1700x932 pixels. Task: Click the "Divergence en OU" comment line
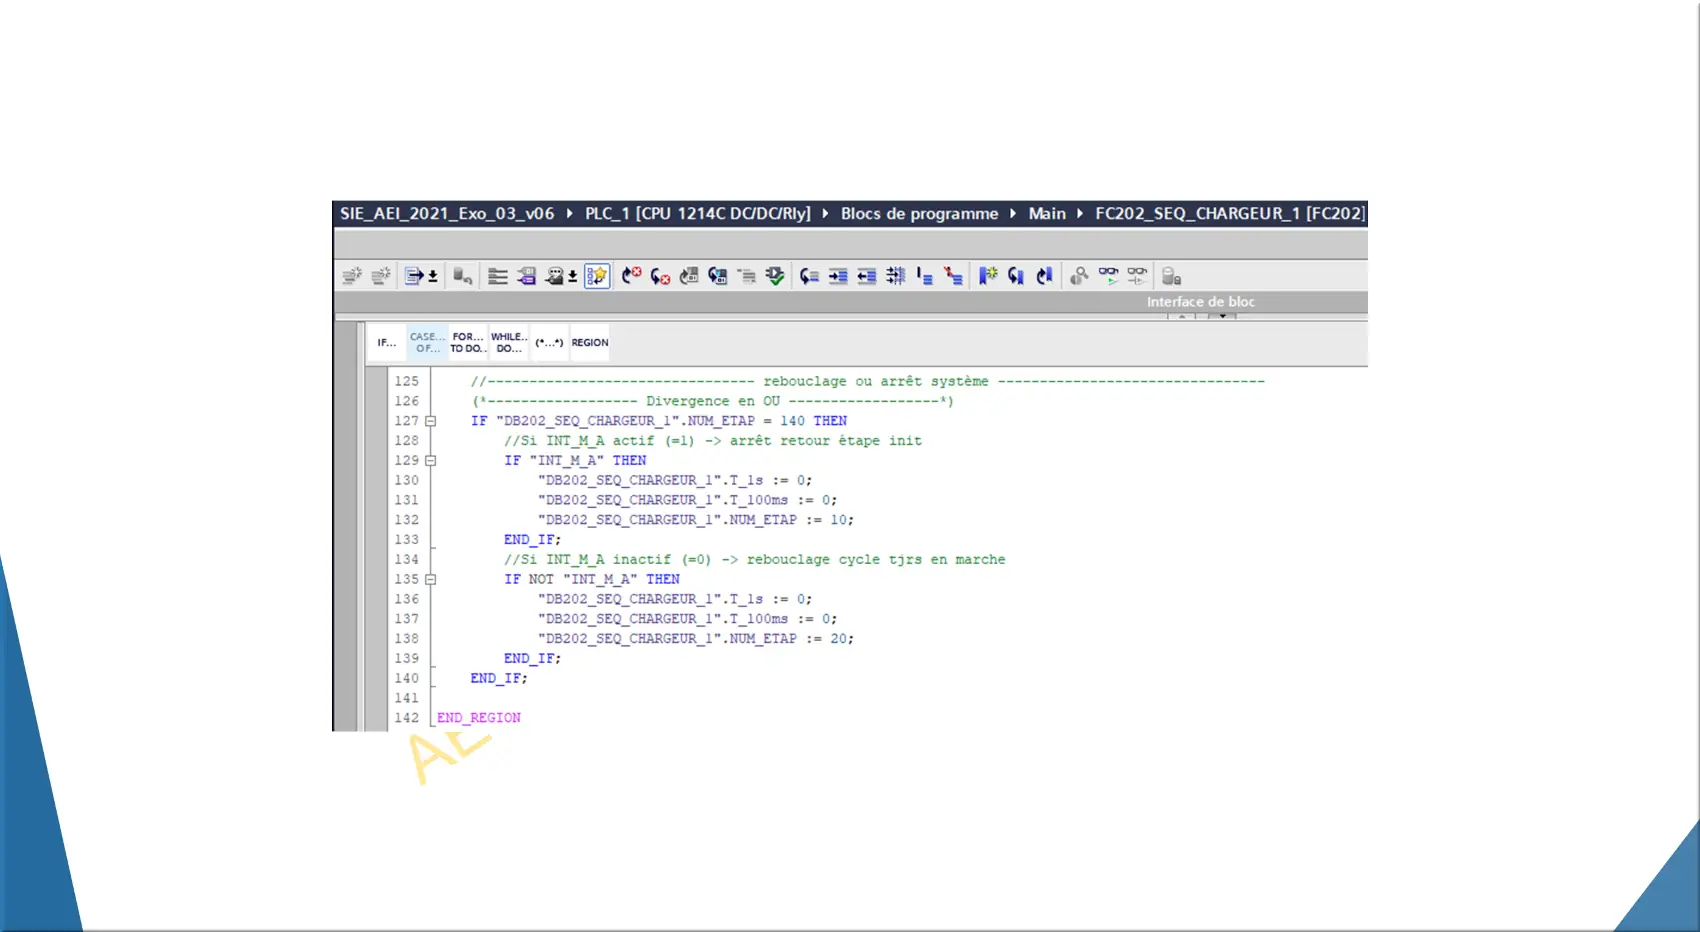click(713, 401)
